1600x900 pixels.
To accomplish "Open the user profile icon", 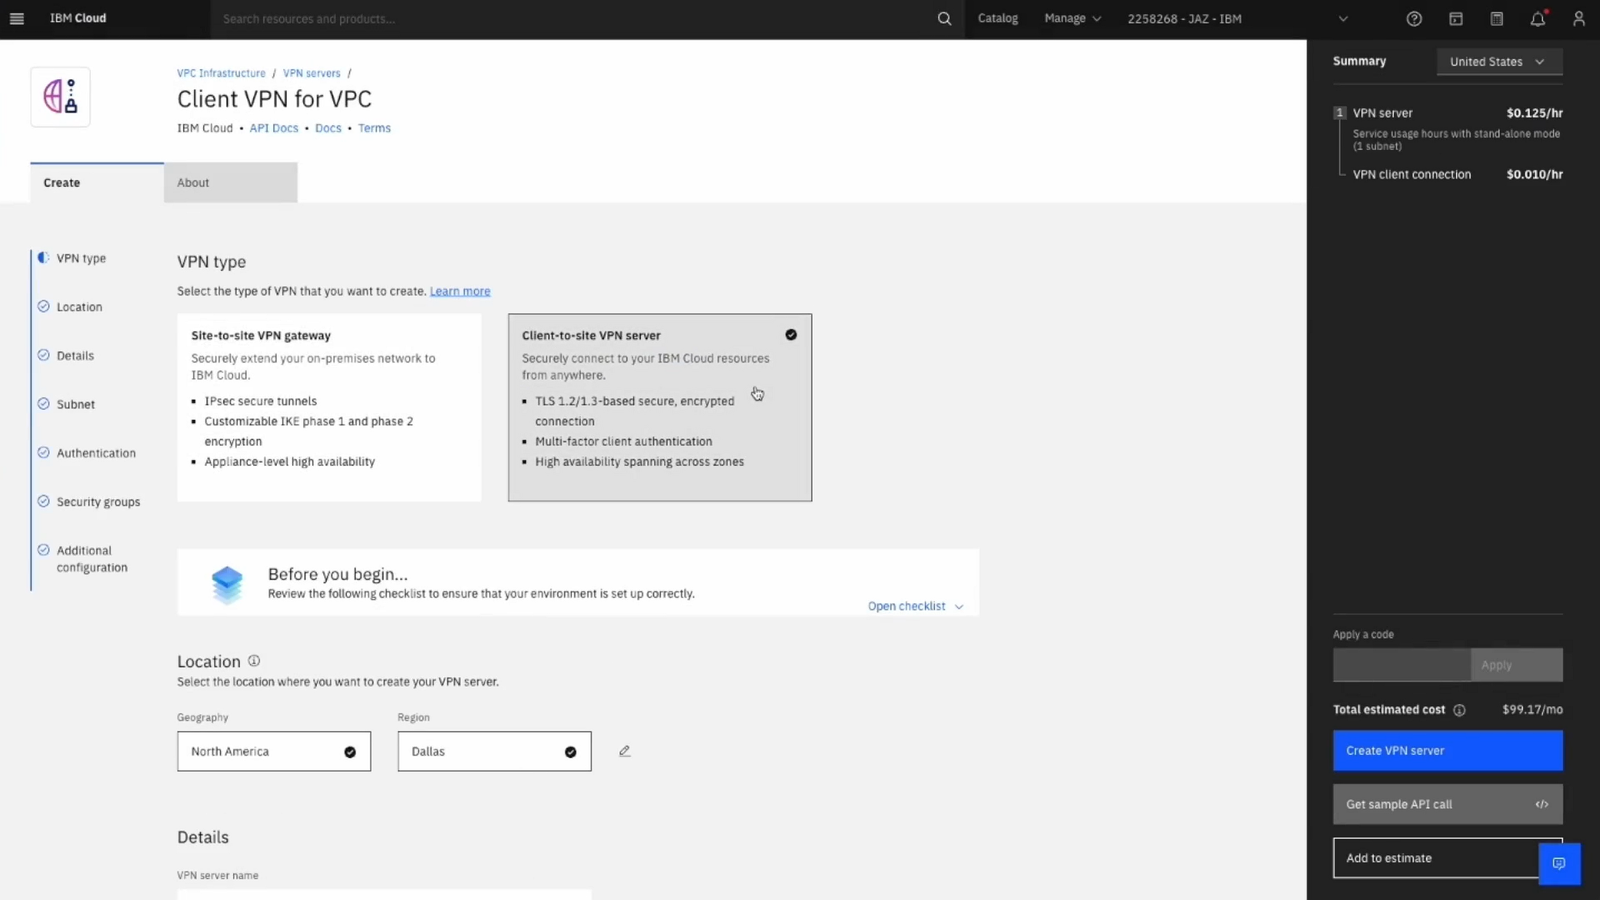I will pyautogui.click(x=1579, y=18).
